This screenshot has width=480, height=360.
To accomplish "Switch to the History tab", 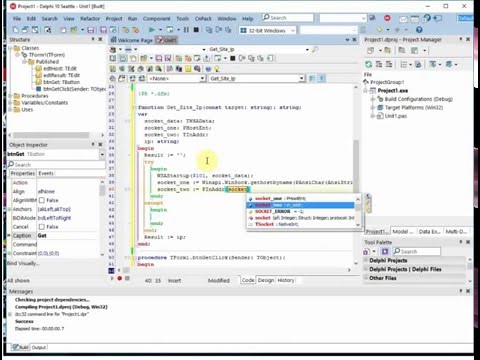I will point(286,280).
